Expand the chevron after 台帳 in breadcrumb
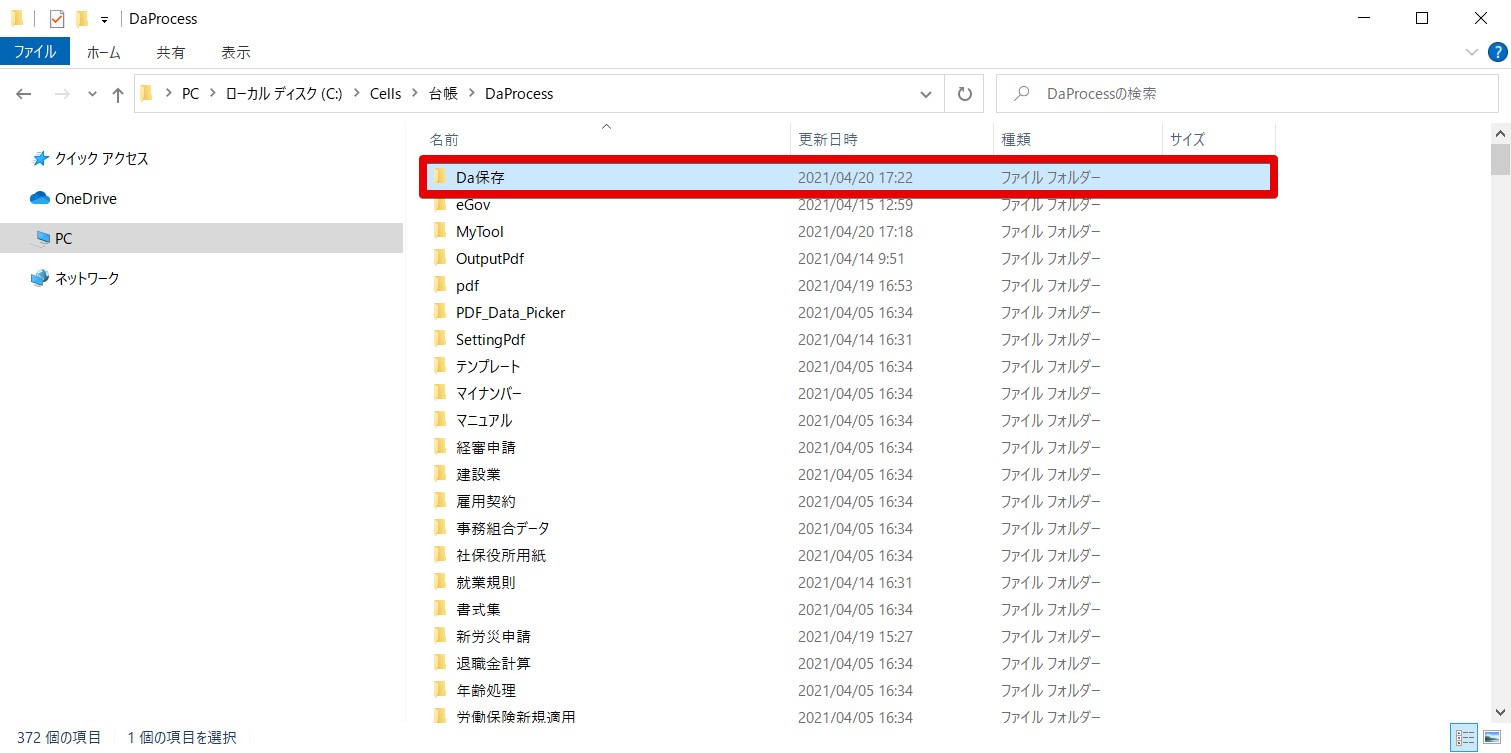The height and width of the screenshot is (753, 1511). point(471,94)
